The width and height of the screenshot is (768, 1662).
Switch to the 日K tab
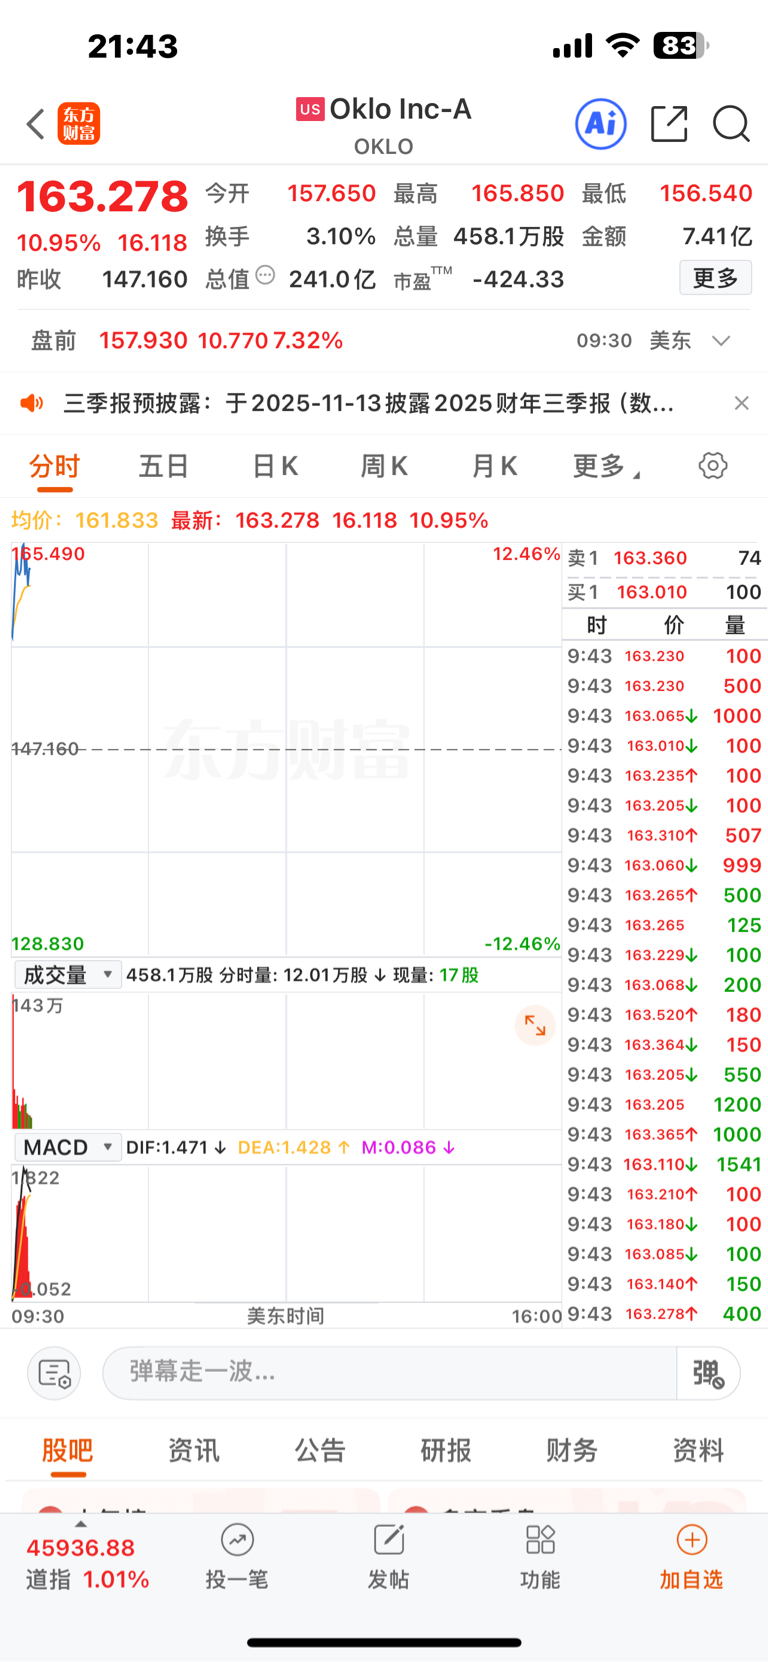tap(275, 467)
